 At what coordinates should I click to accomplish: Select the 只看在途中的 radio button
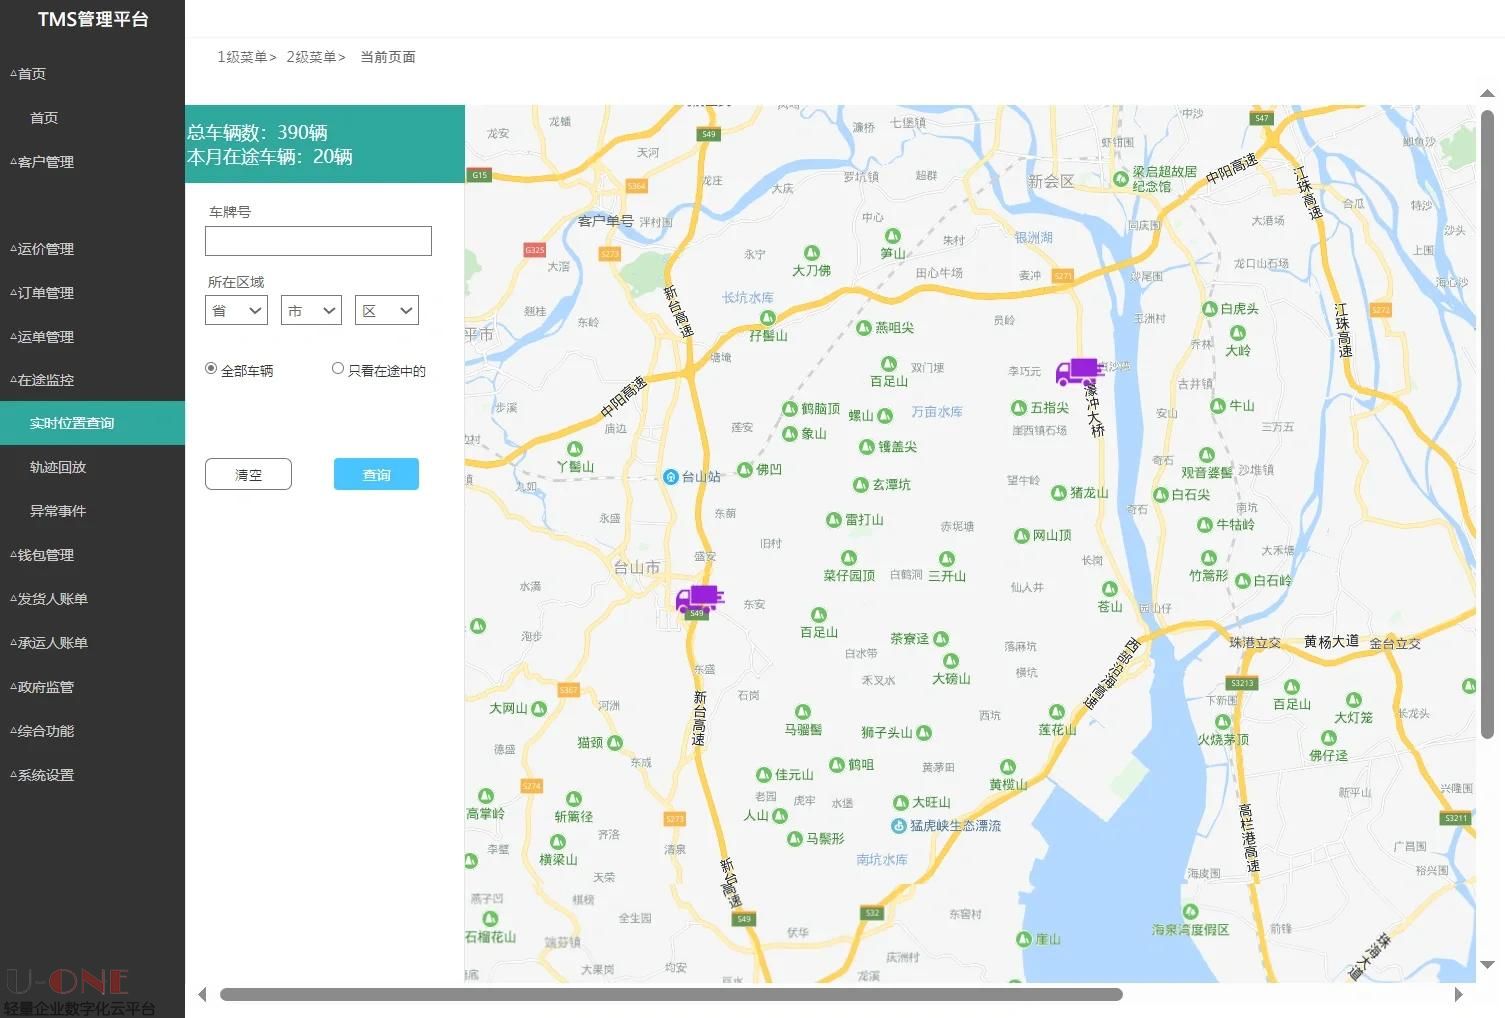(x=338, y=369)
